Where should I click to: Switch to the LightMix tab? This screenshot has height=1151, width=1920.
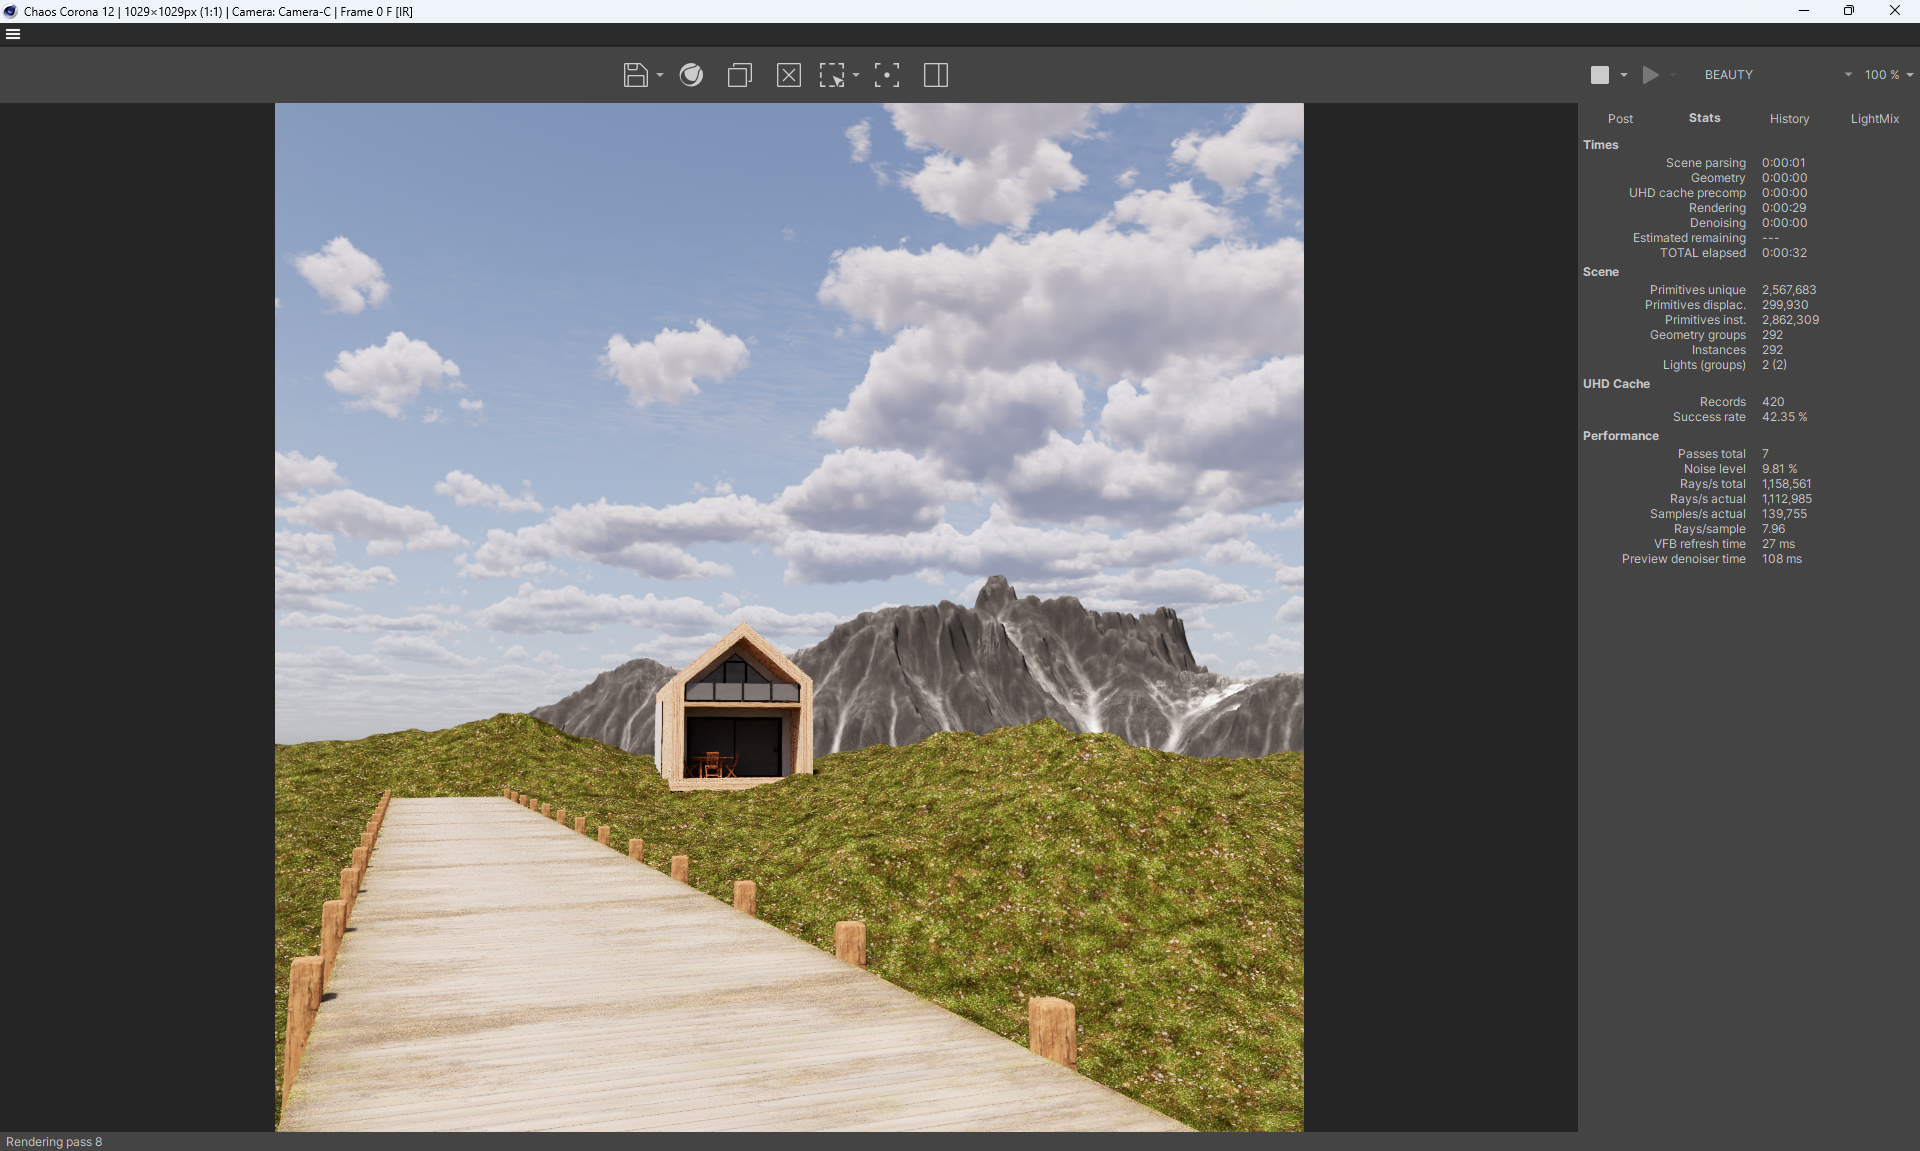pyautogui.click(x=1874, y=119)
